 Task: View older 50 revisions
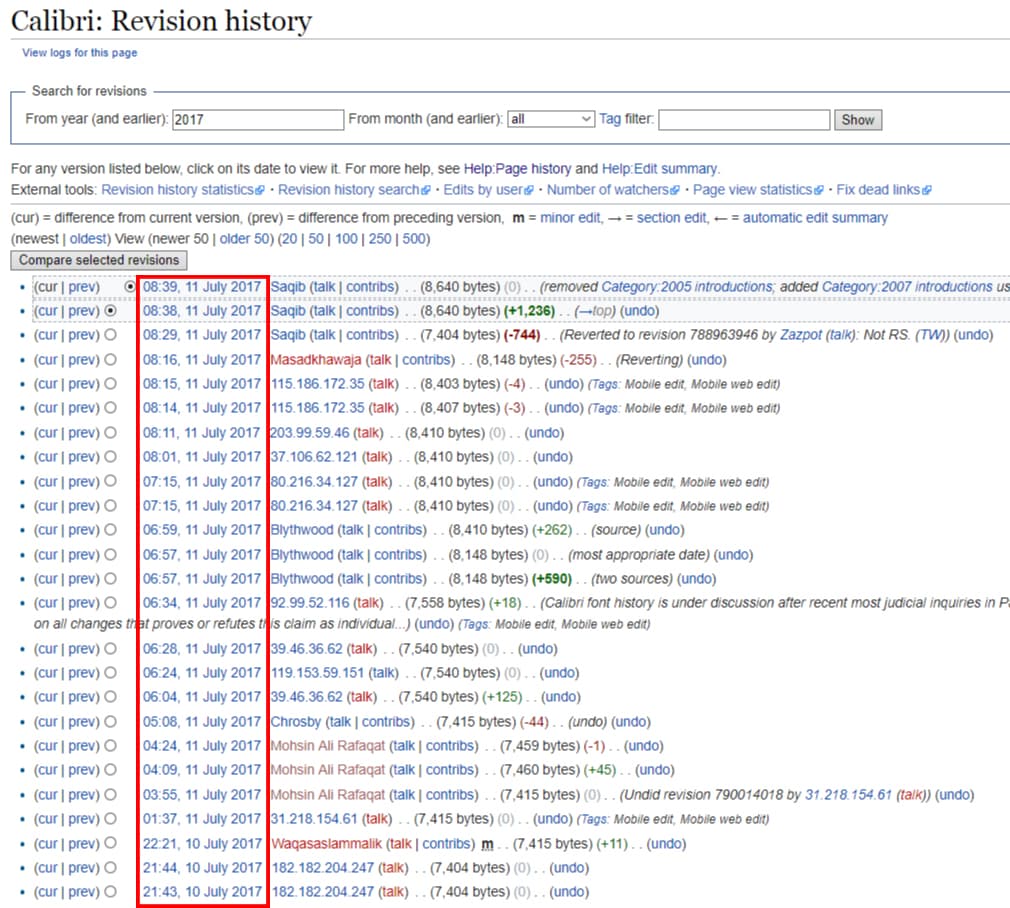click(244, 239)
